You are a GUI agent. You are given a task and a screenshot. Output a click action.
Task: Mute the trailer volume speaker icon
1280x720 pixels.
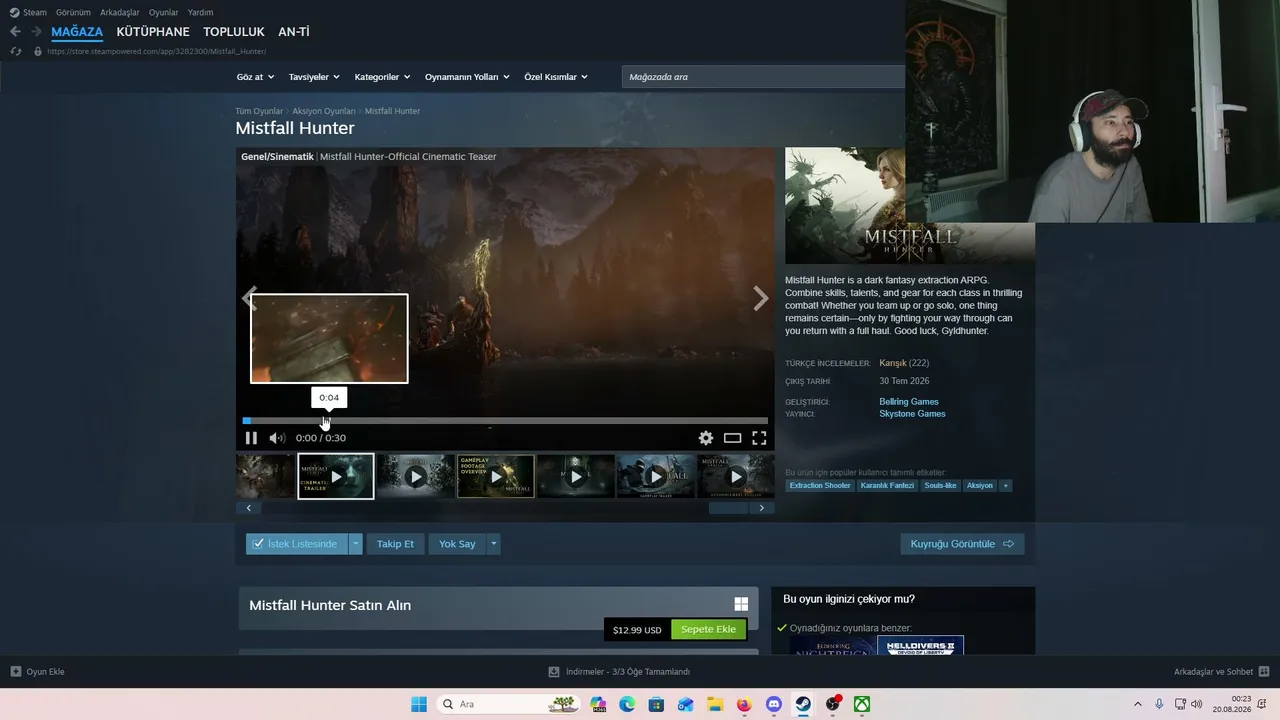click(x=277, y=438)
